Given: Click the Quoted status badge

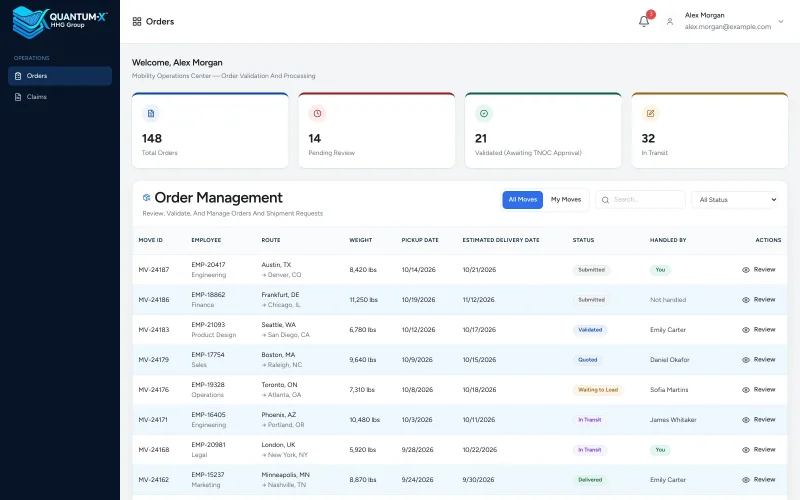Looking at the screenshot, I should [588, 360].
